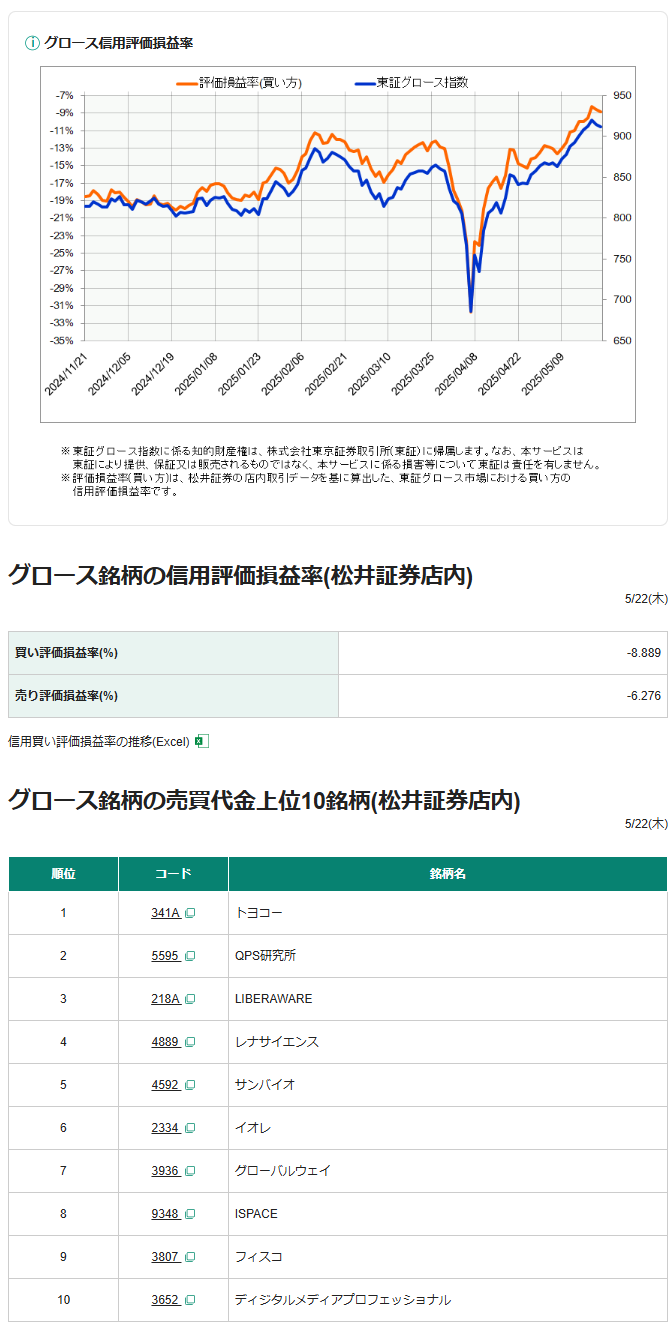Click the info icon beside グロース信用評価損益率

[32, 43]
